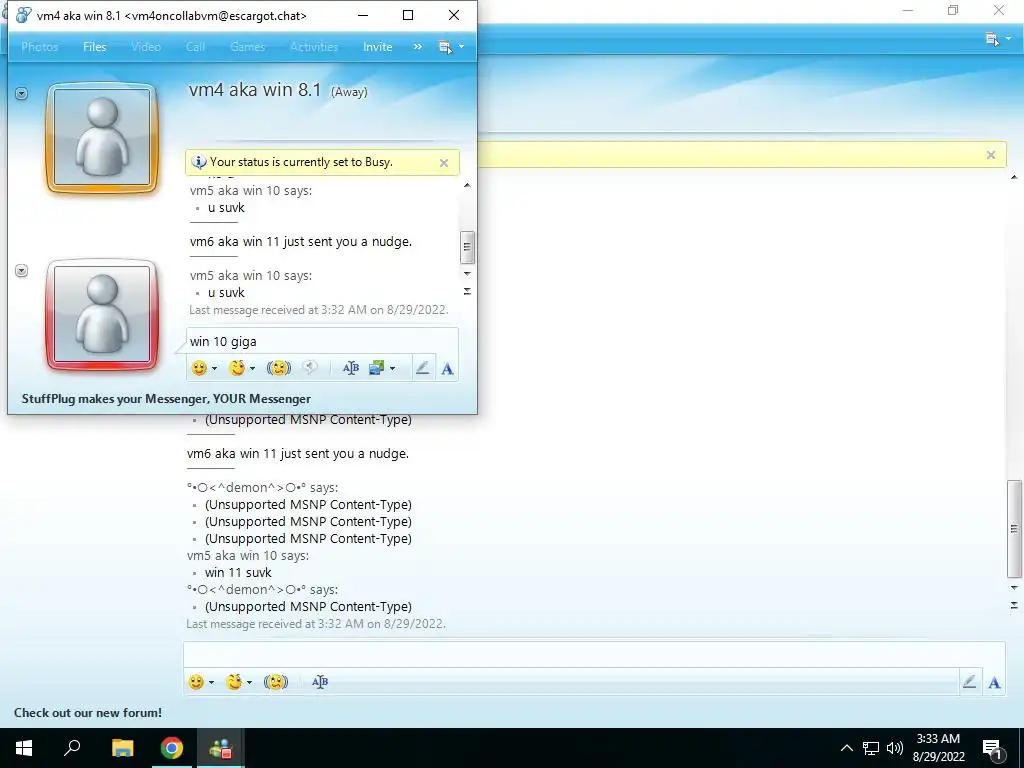Expand background picture dropdown arrow

point(392,369)
